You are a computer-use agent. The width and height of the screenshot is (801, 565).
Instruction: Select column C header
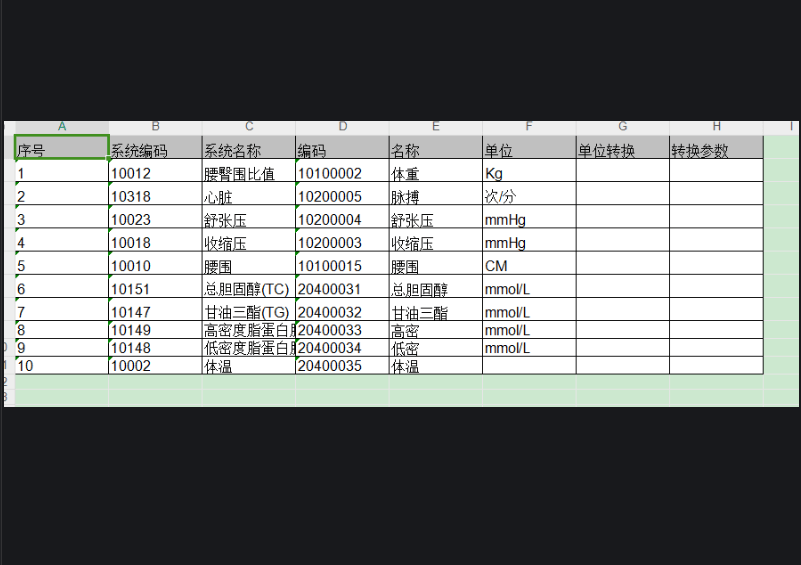tap(249, 127)
